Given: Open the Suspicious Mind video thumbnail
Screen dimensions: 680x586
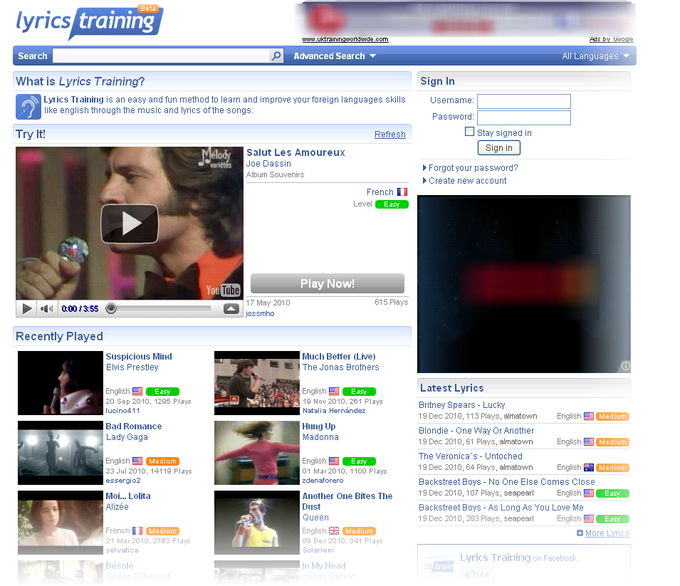Looking at the screenshot, I should [x=60, y=383].
